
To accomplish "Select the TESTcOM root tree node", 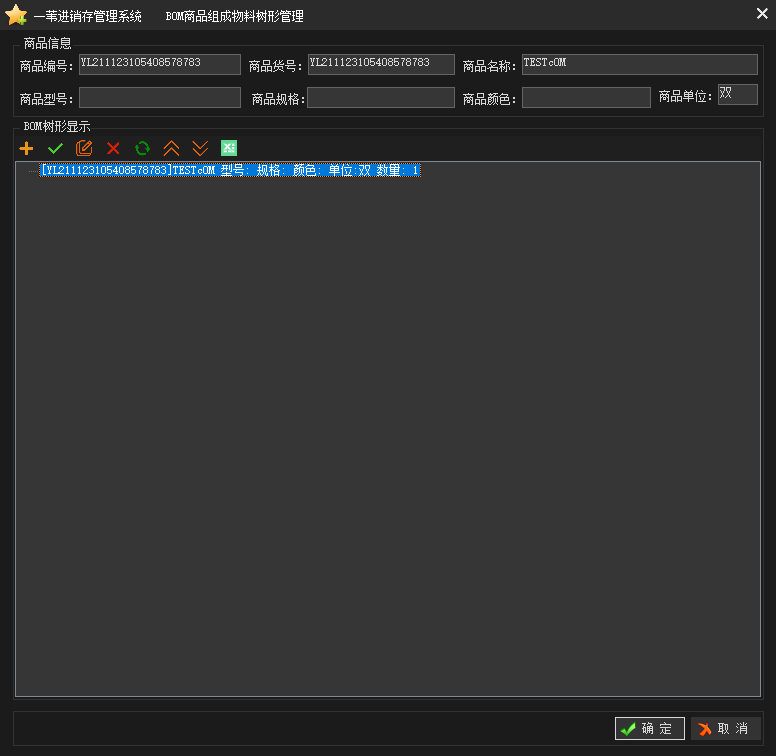I will tap(230, 170).
